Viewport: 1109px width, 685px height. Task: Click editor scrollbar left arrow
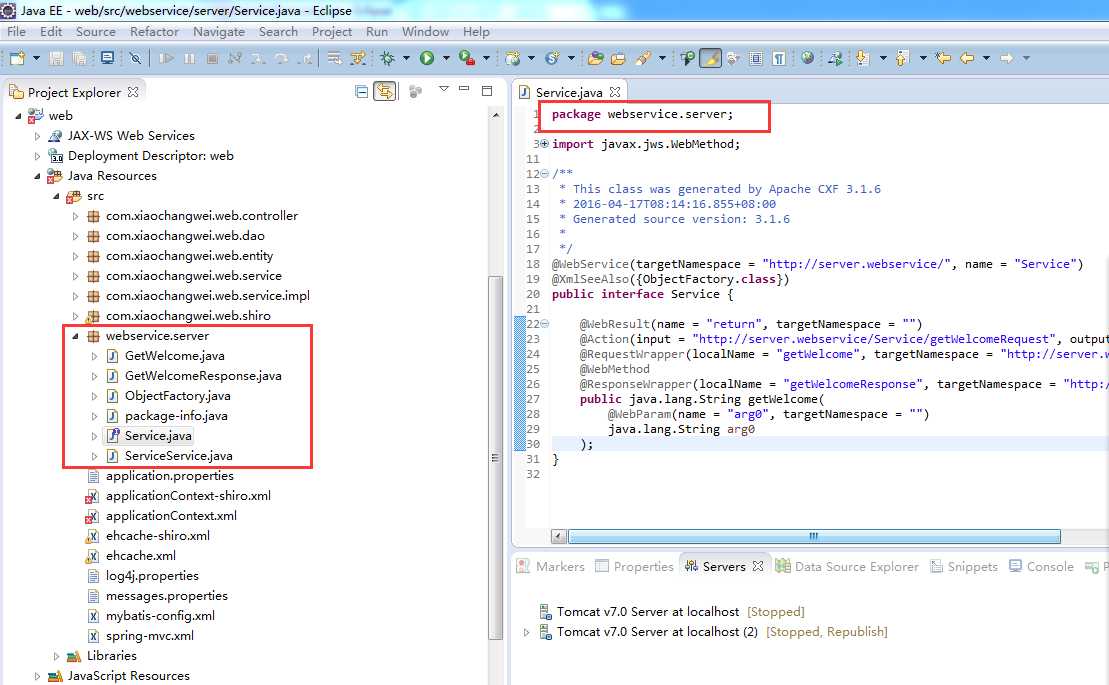(559, 537)
